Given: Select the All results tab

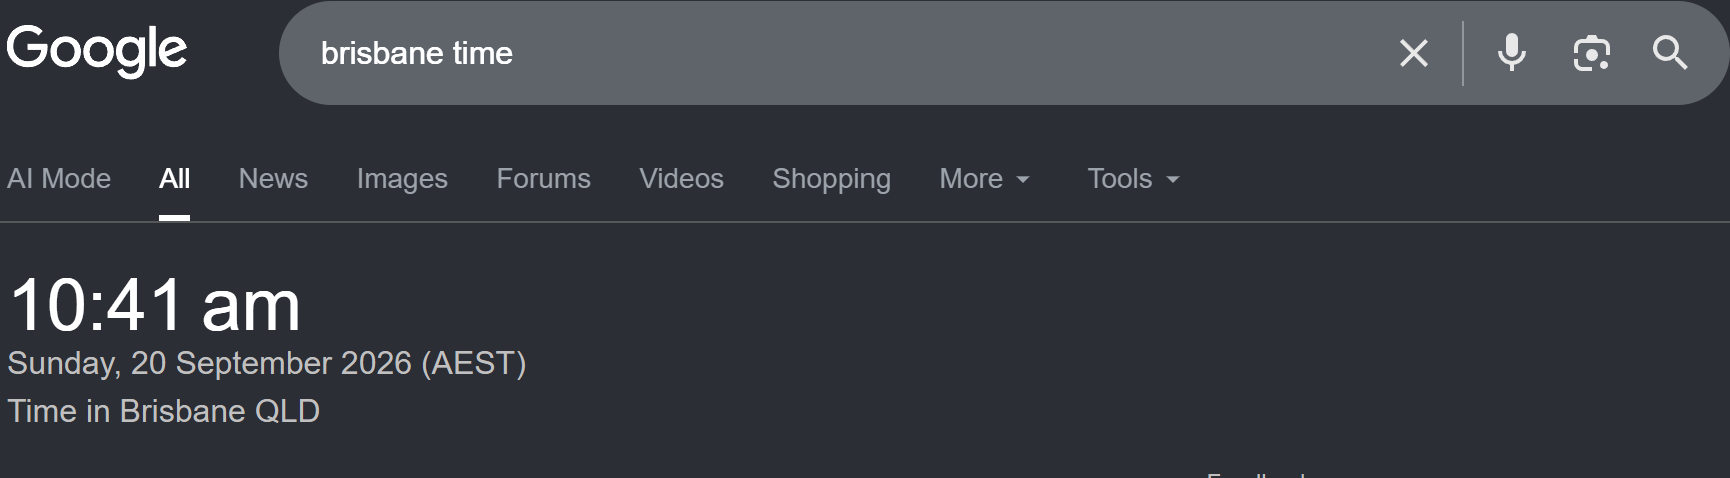Looking at the screenshot, I should [x=174, y=178].
